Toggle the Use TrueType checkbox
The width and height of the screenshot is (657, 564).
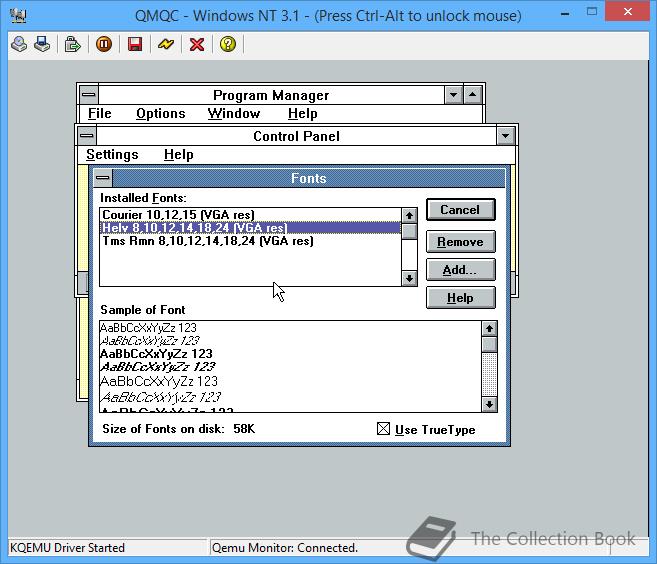tap(383, 429)
